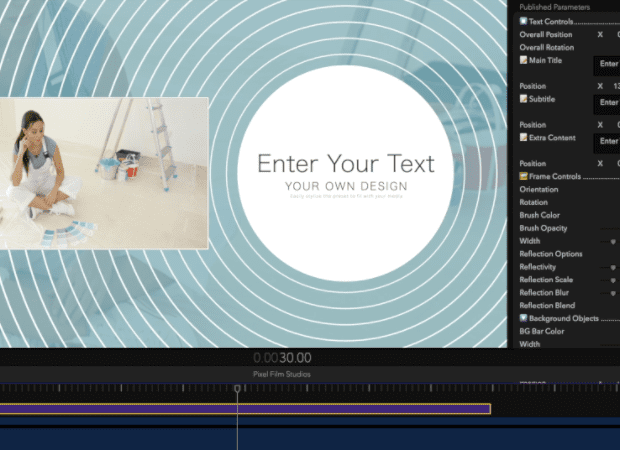
Task: Click into the Extra Content text field
Action: point(607,143)
